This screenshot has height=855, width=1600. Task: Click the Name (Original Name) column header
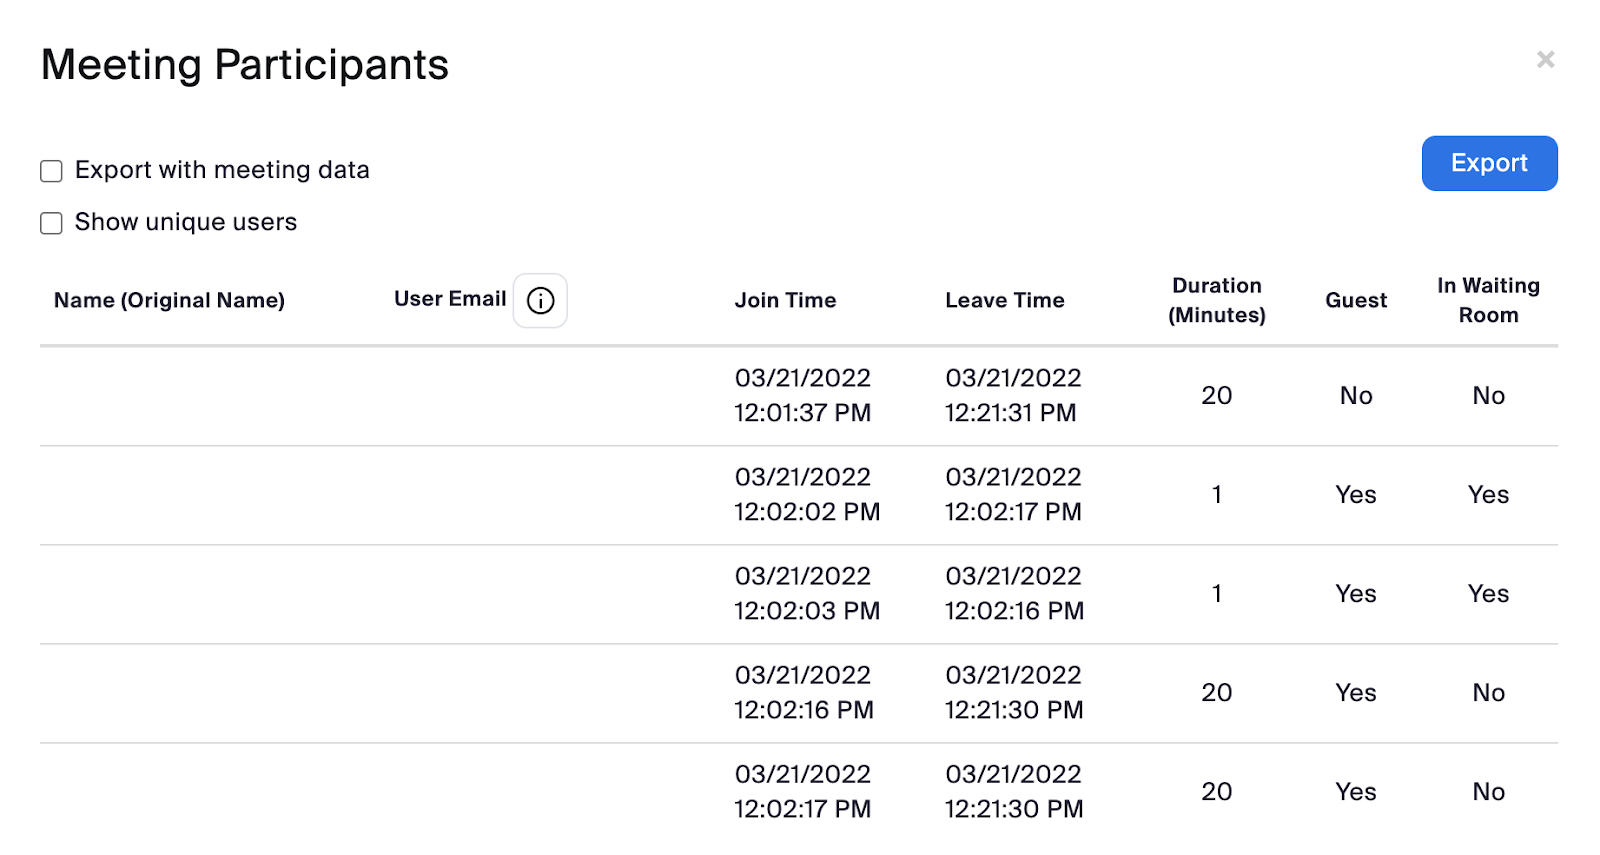point(169,300)
